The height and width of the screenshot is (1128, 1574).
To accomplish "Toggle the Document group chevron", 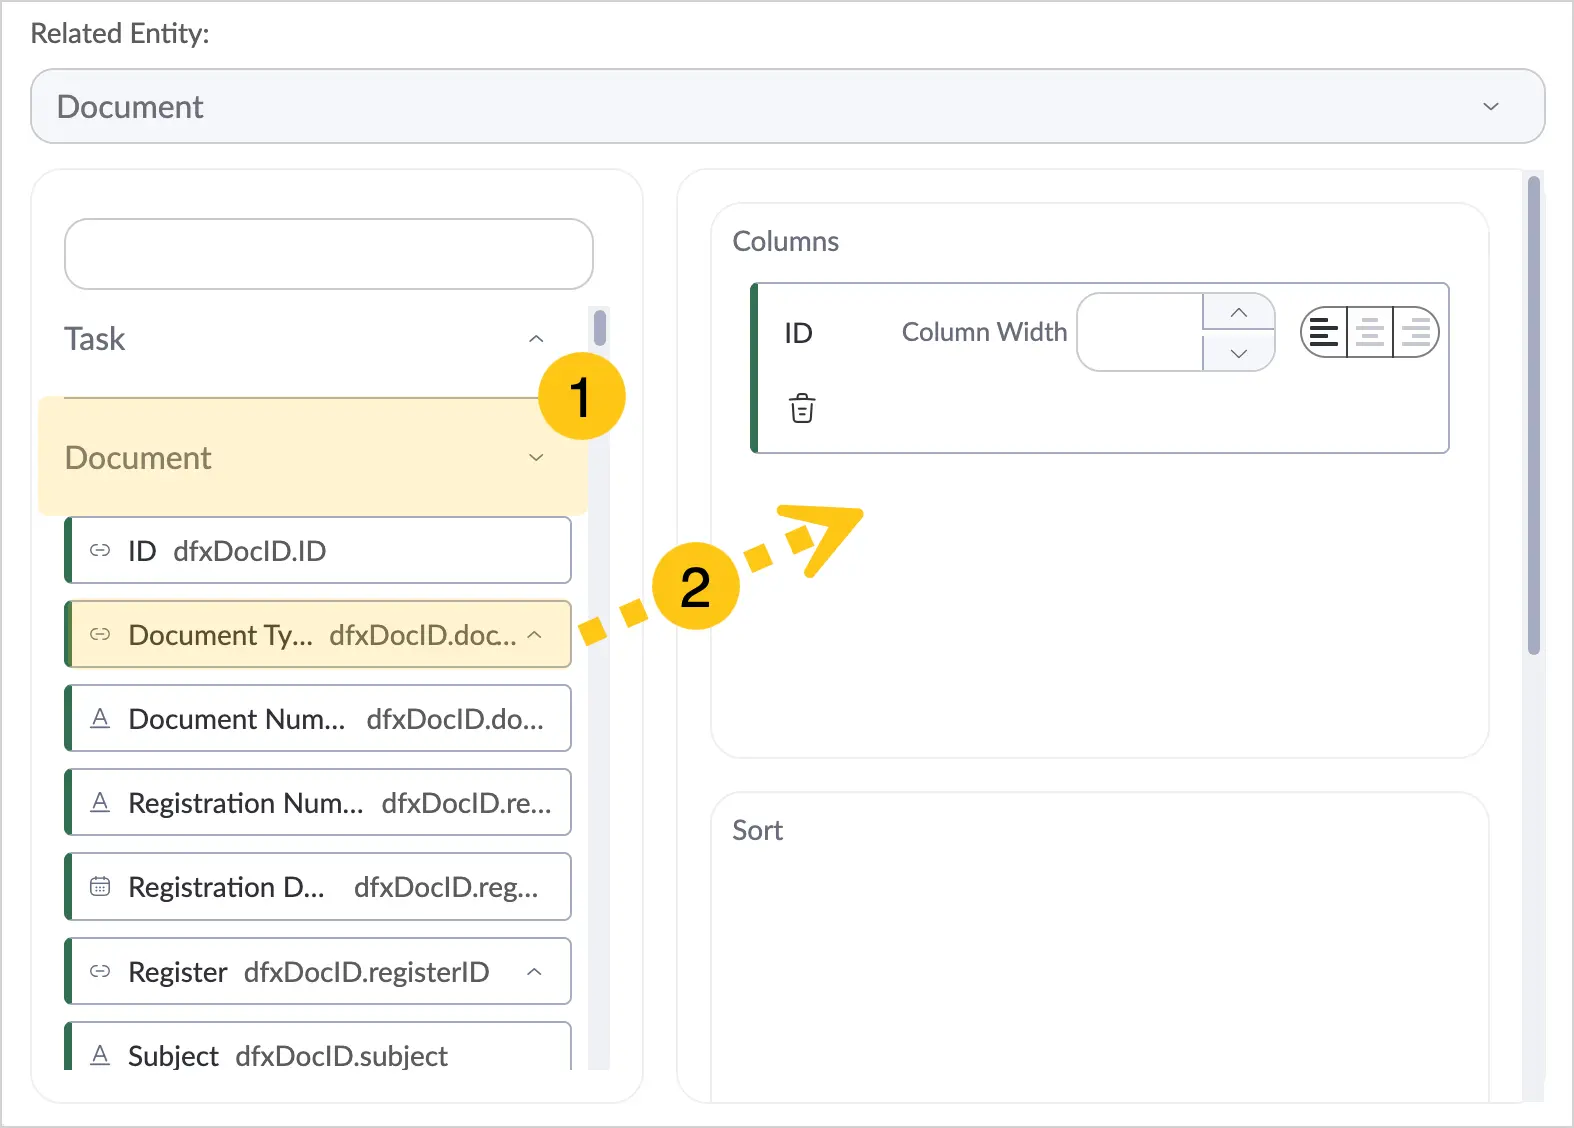I will coord(536,458).
